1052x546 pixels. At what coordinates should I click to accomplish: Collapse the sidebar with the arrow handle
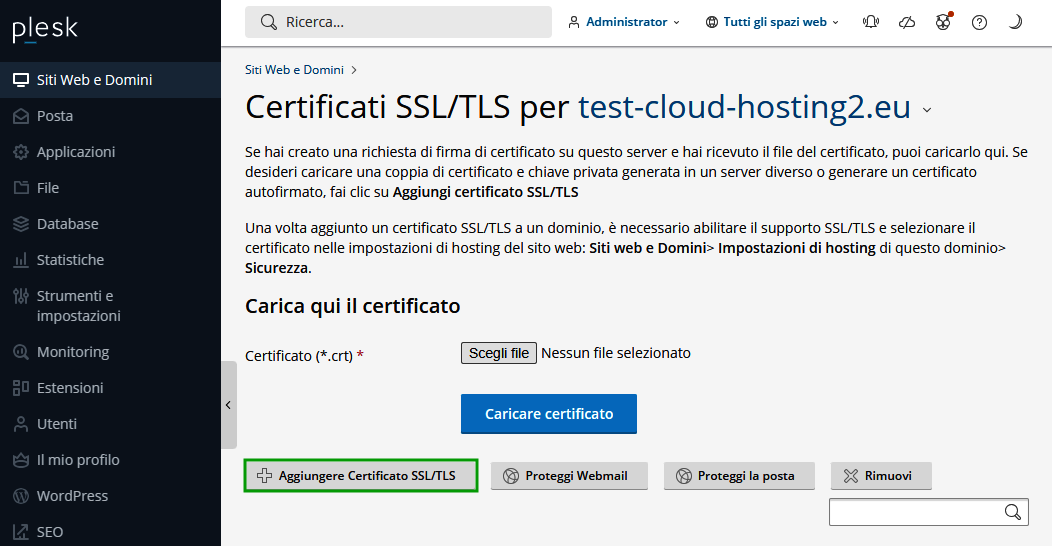tap(229, 405)
